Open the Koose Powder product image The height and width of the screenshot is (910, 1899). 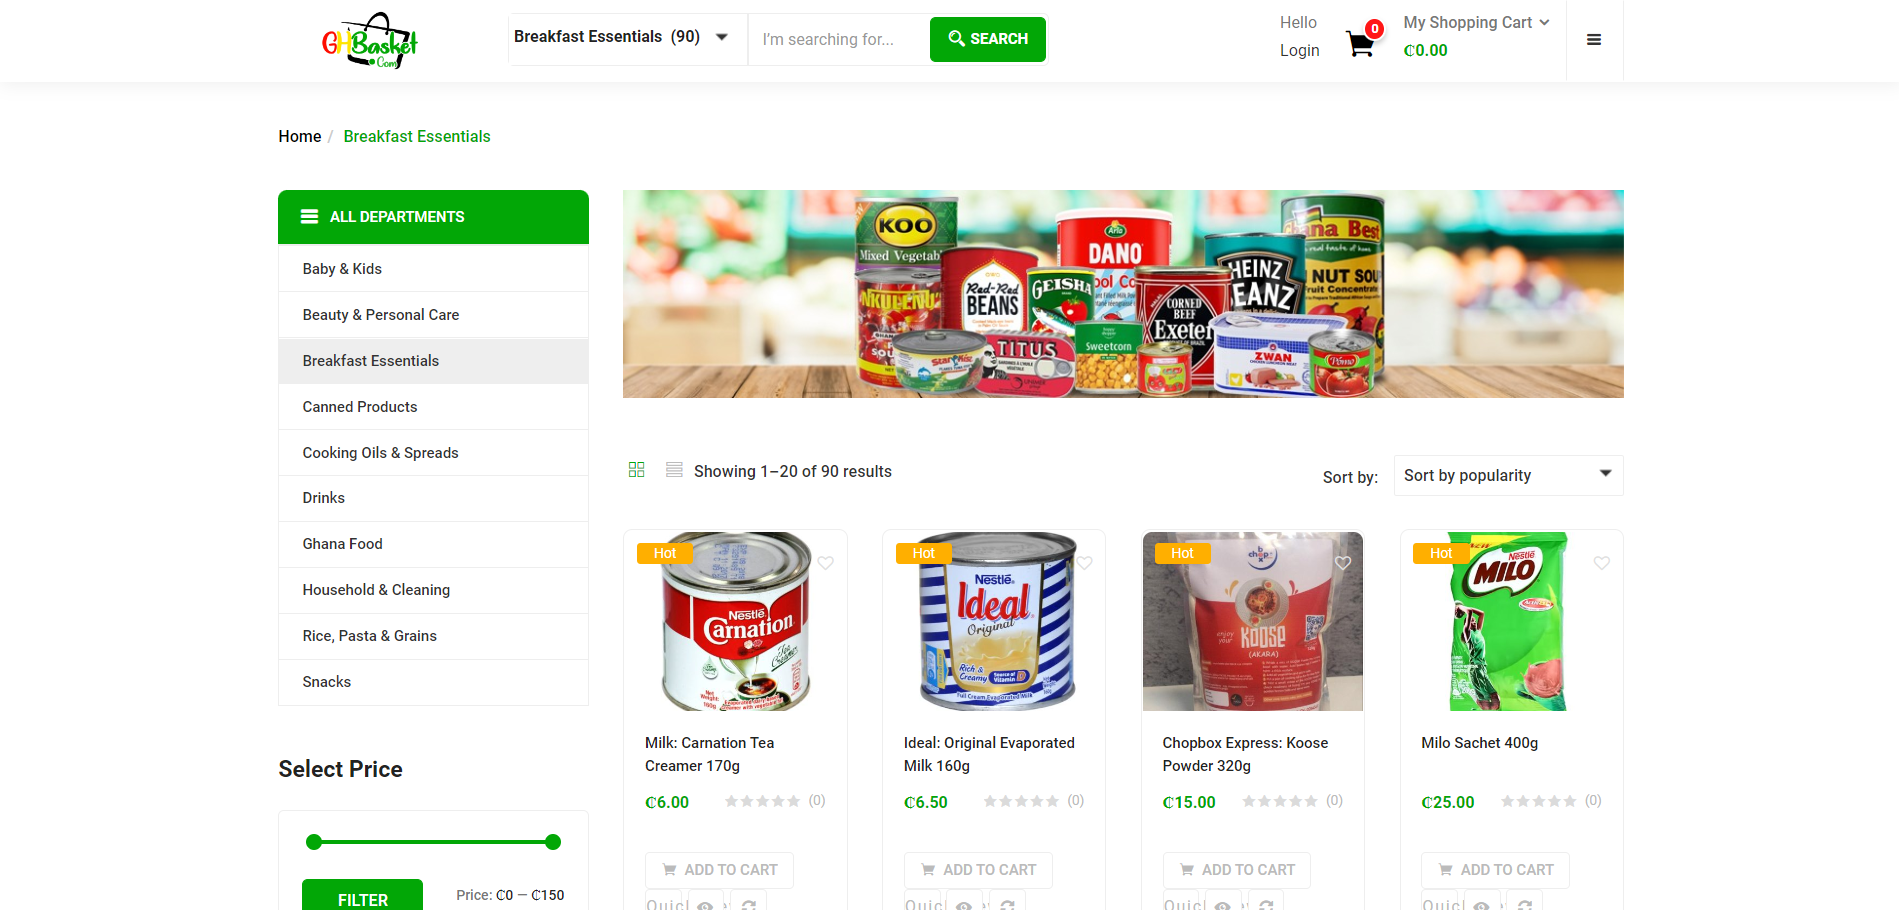pyautogui.click(x=1253, y=621)
